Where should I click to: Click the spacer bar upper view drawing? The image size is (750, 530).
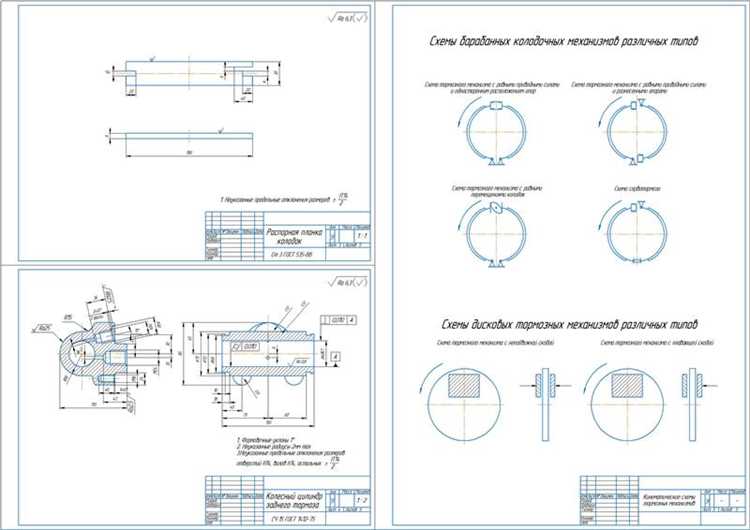click(x=188, y=74)
